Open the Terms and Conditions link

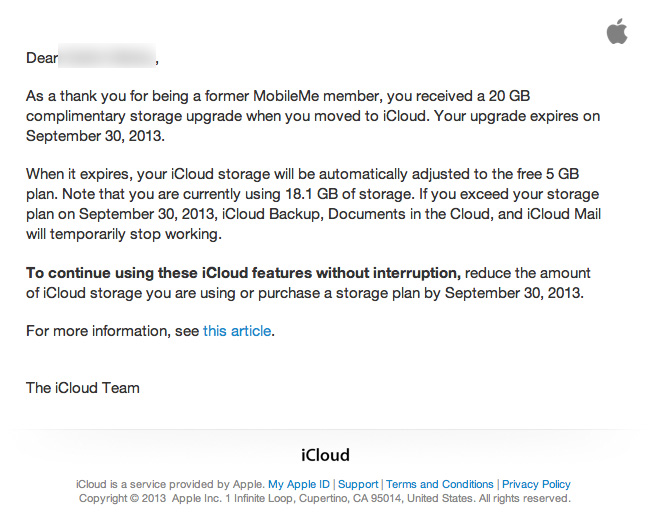click(440, 484)
